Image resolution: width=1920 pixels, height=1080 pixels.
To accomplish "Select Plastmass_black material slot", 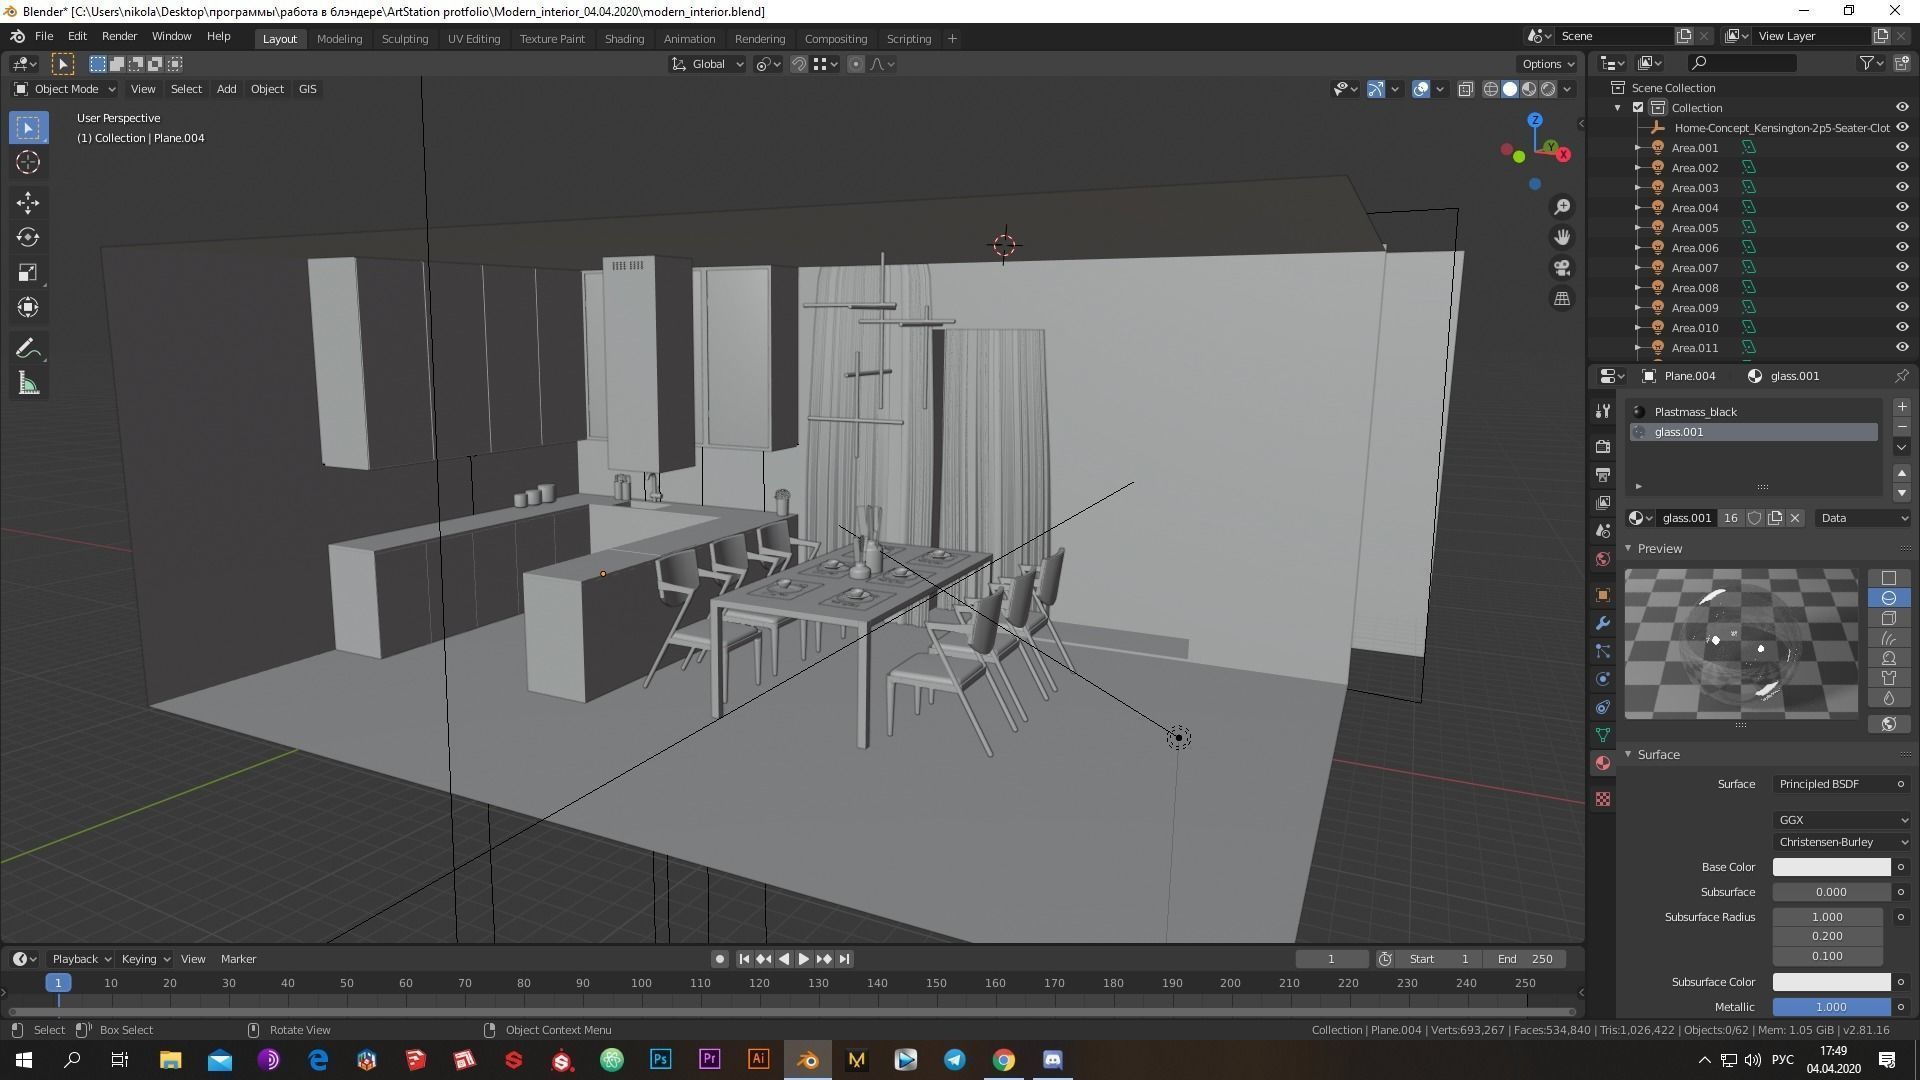I will click(1753, 412).
